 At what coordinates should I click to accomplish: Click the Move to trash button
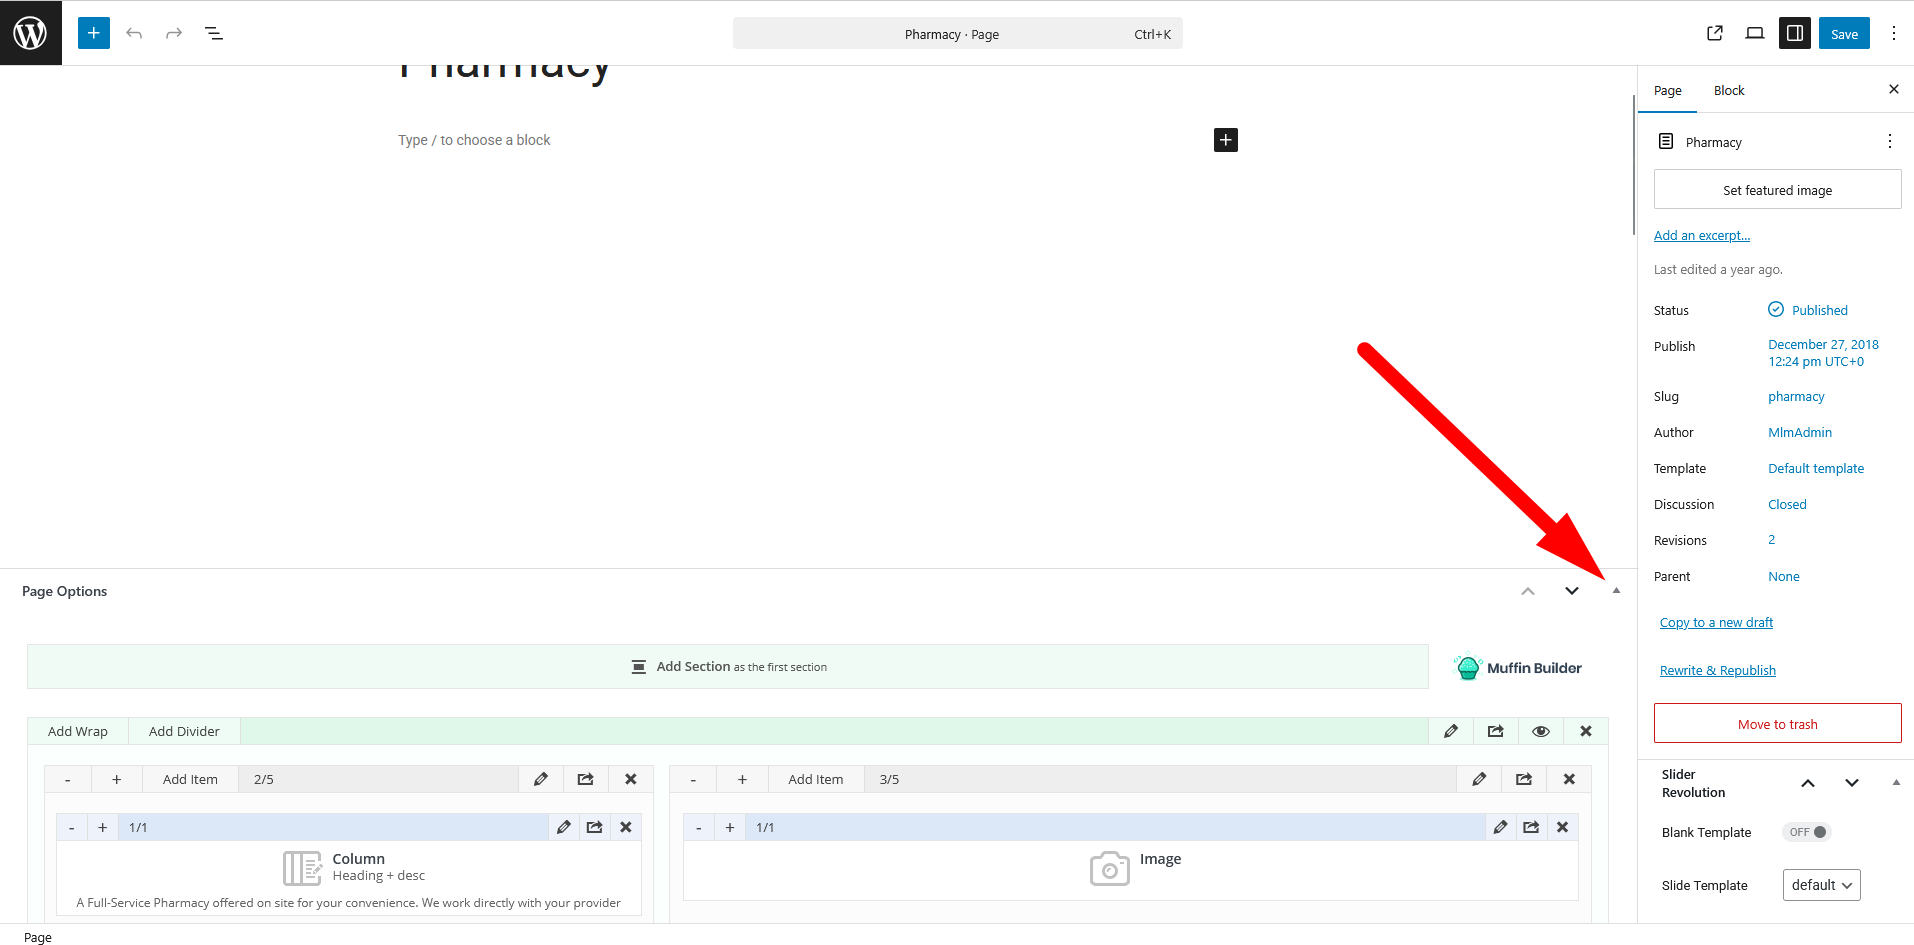point(1777,724)
